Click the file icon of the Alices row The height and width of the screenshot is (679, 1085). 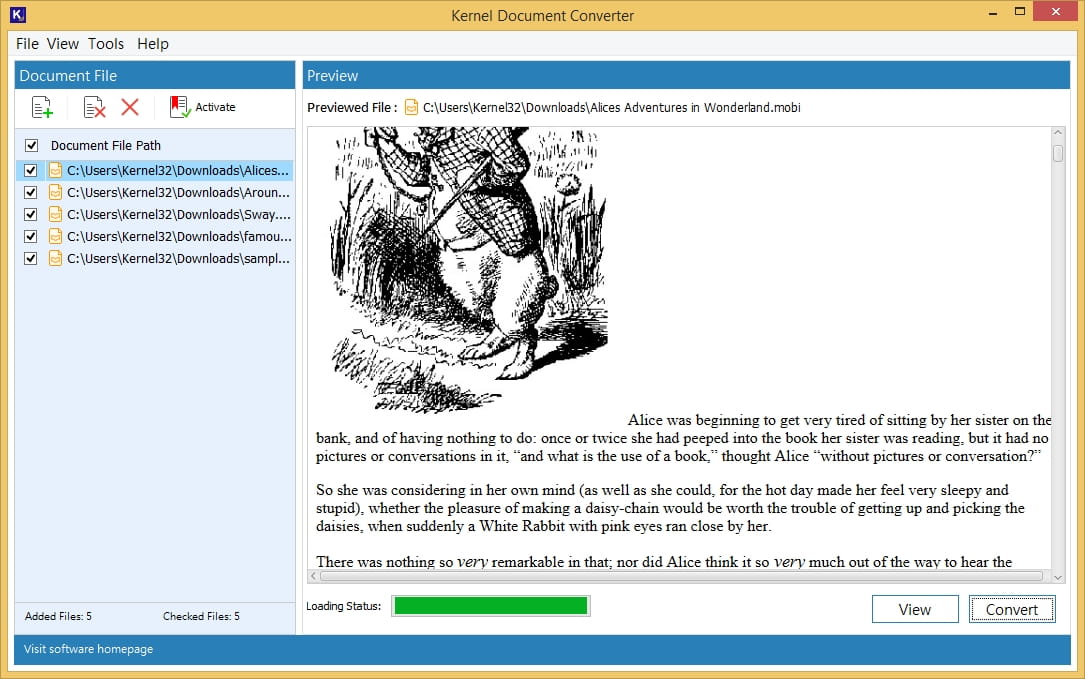click(x=55, y=170)
